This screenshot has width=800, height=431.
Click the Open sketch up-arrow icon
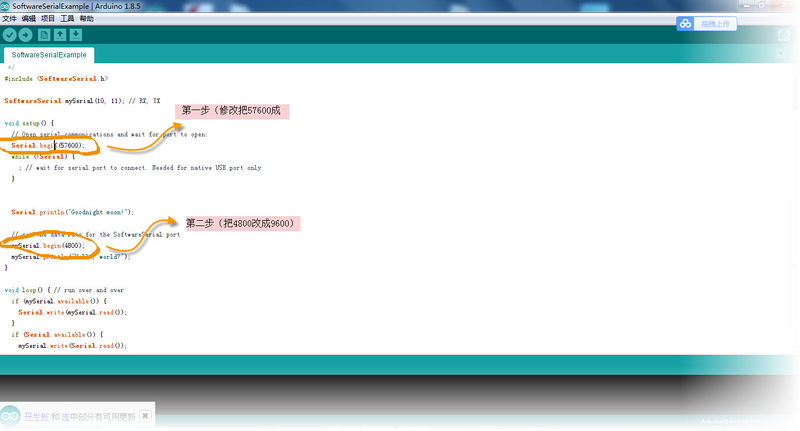point(60,35)
